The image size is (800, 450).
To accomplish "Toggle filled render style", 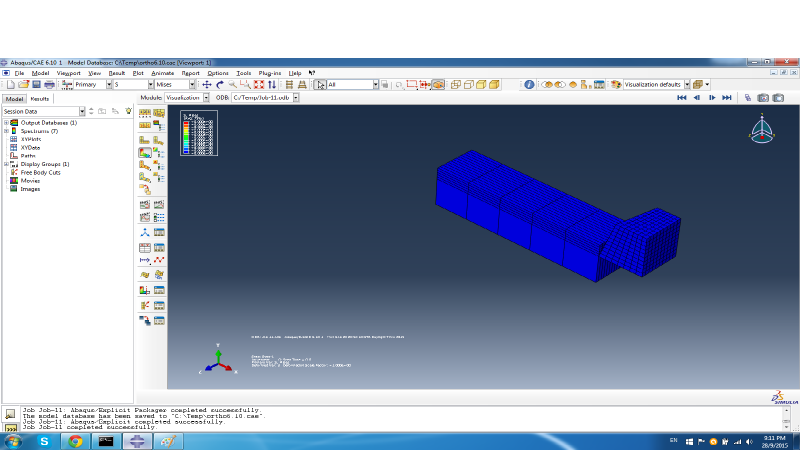I will click(x=481, y=85).
